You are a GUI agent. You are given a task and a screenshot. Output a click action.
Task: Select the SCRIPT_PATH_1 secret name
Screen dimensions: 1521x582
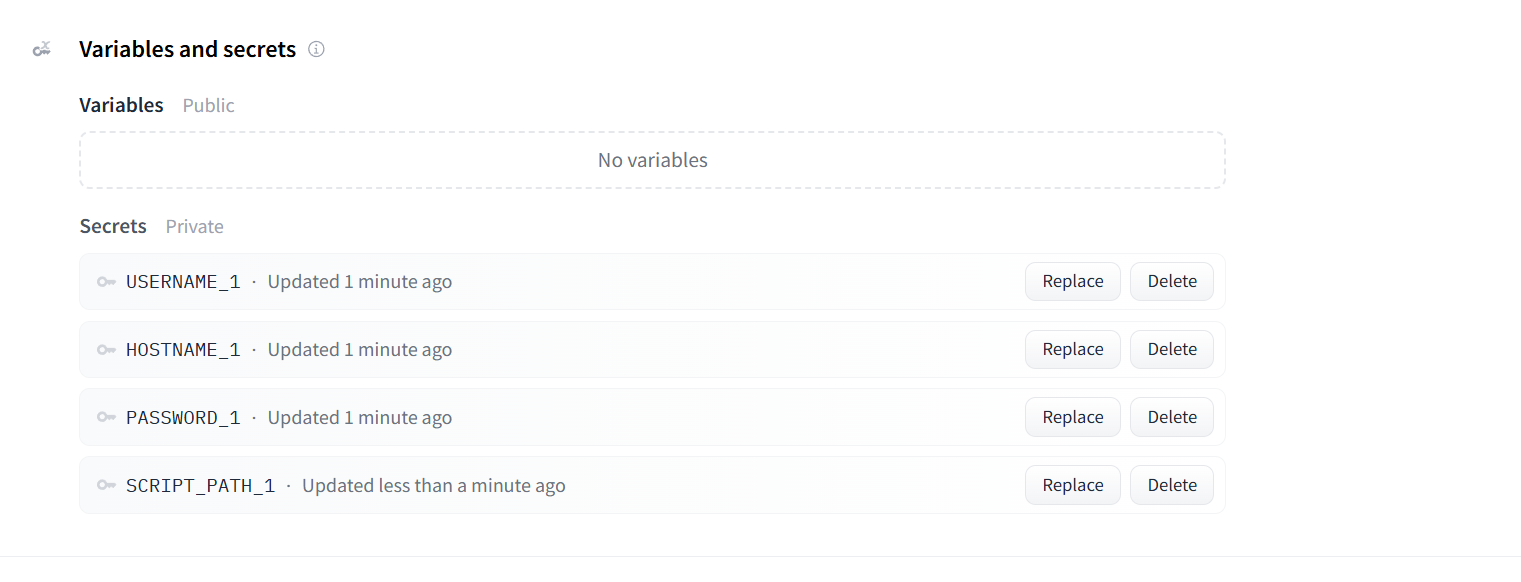pyautogui.click(x=200, y=486)
